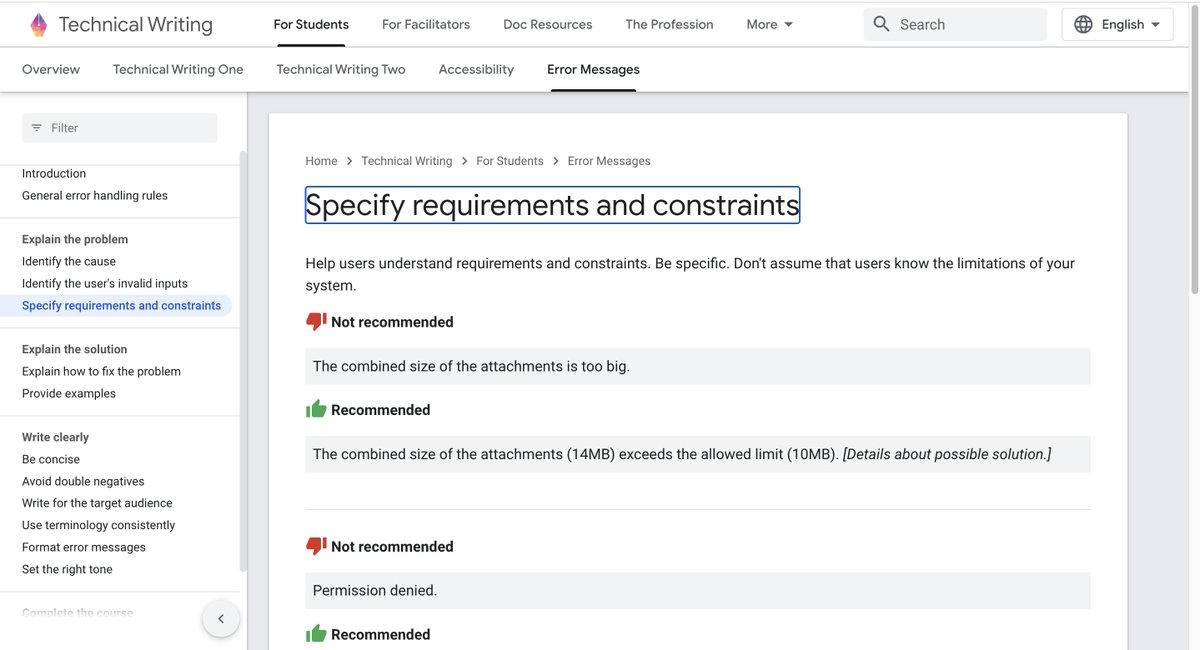Click the Technical Writing breadcrumb link
This screenshot has width=1200, height=650.
coord(407,161)
